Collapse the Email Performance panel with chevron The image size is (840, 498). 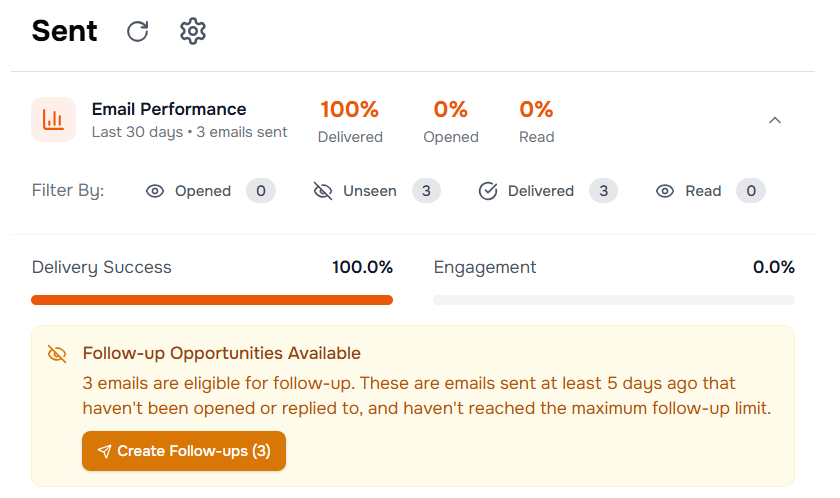tap(775, 120)
